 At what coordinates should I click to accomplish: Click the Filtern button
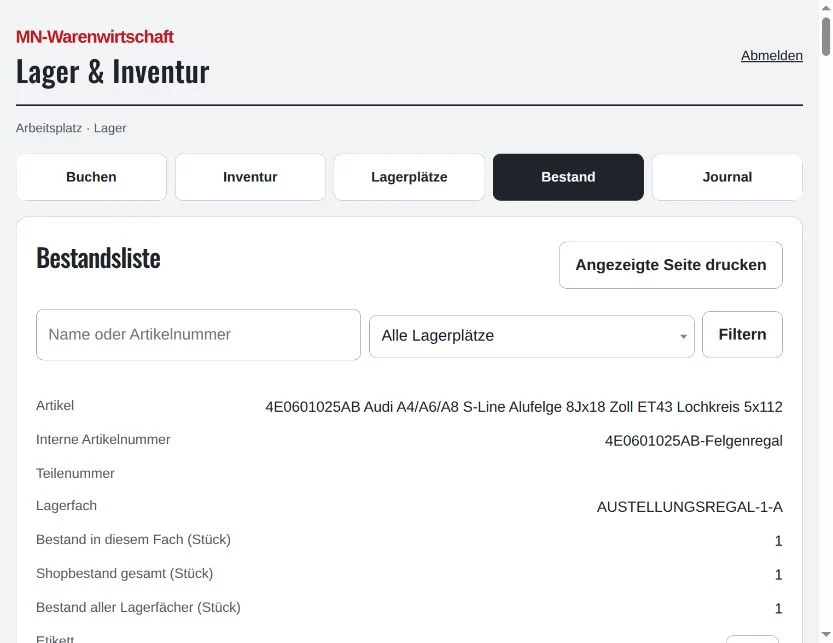742,334
